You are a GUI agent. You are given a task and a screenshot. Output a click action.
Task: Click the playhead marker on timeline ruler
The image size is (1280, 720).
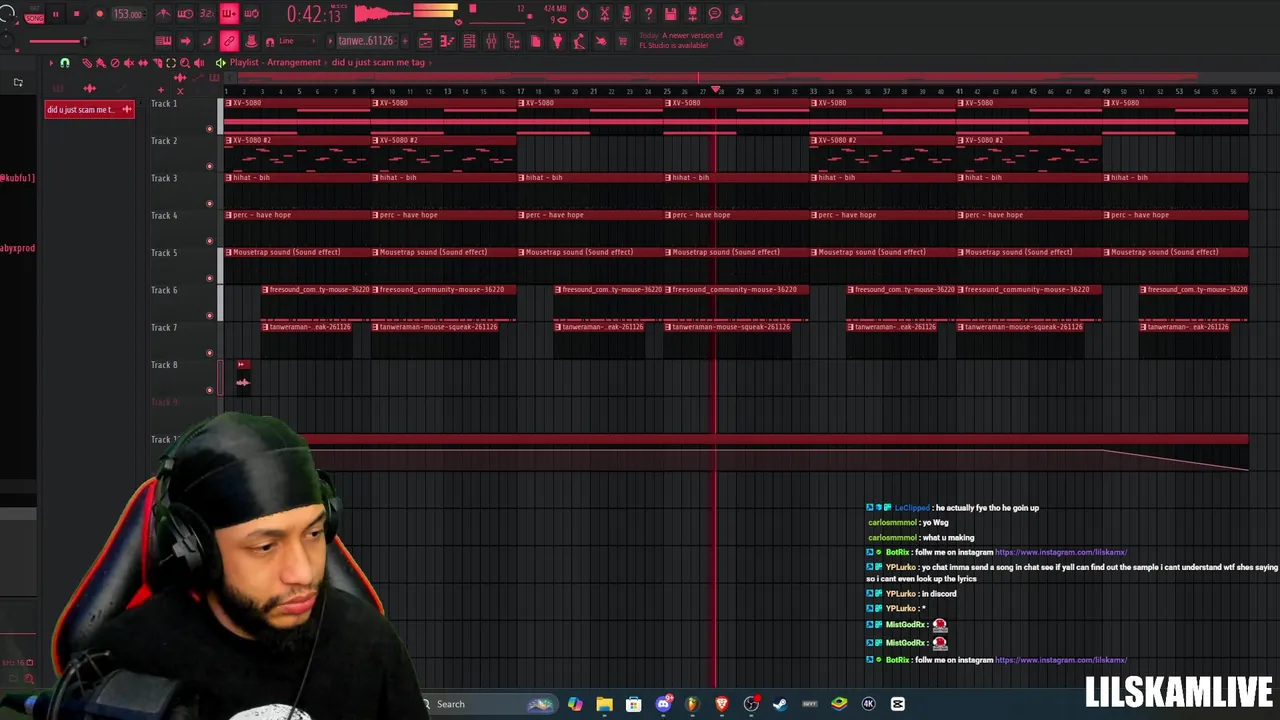click(x=716, y=90)
